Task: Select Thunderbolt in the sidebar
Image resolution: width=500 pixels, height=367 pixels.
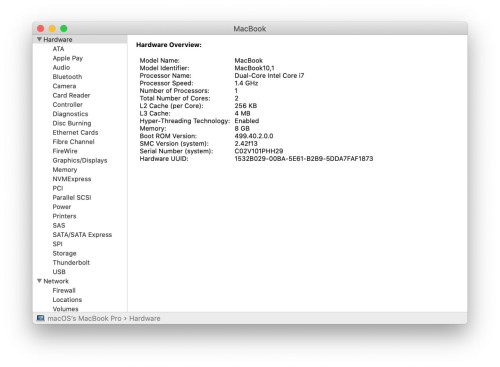Action: [x=71, y=263]
